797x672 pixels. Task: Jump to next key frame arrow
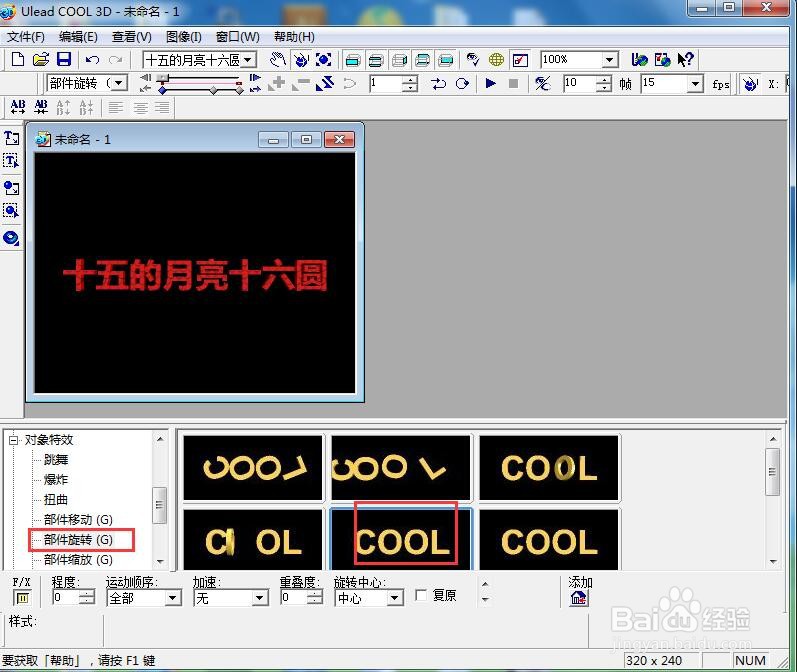coord(255,78)
